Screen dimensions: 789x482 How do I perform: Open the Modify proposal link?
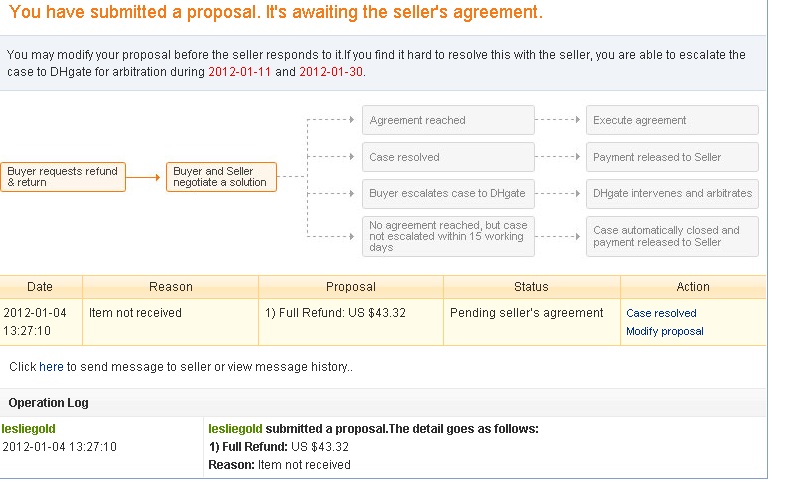pos(664,331)
